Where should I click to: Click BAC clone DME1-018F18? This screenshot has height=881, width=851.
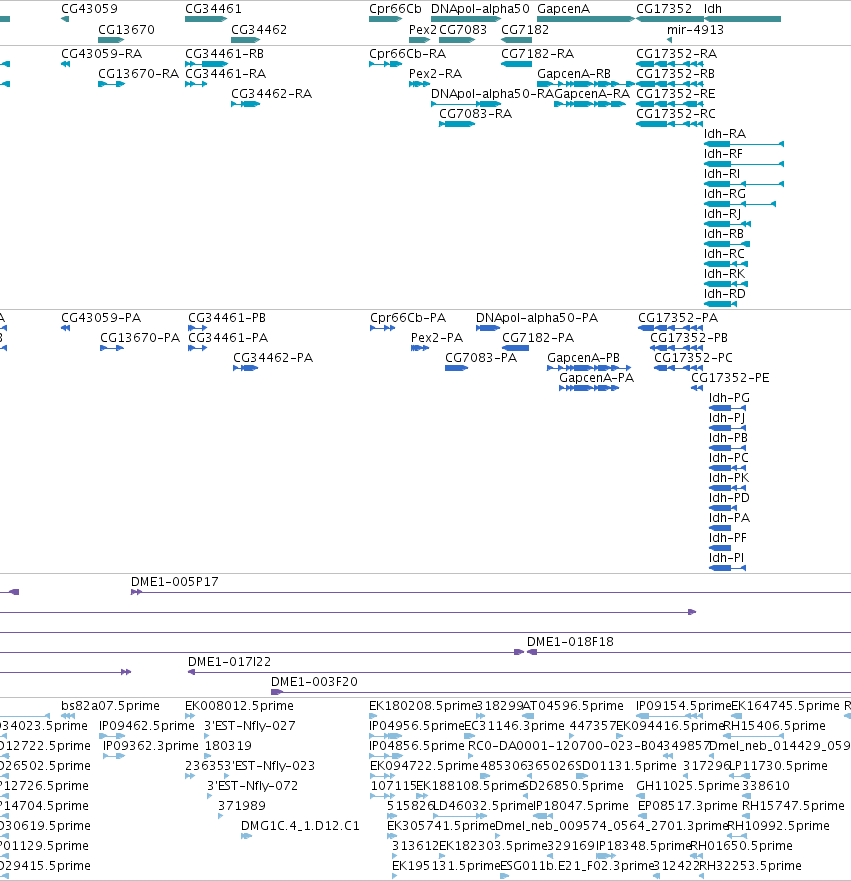click(x=570, y=642)
